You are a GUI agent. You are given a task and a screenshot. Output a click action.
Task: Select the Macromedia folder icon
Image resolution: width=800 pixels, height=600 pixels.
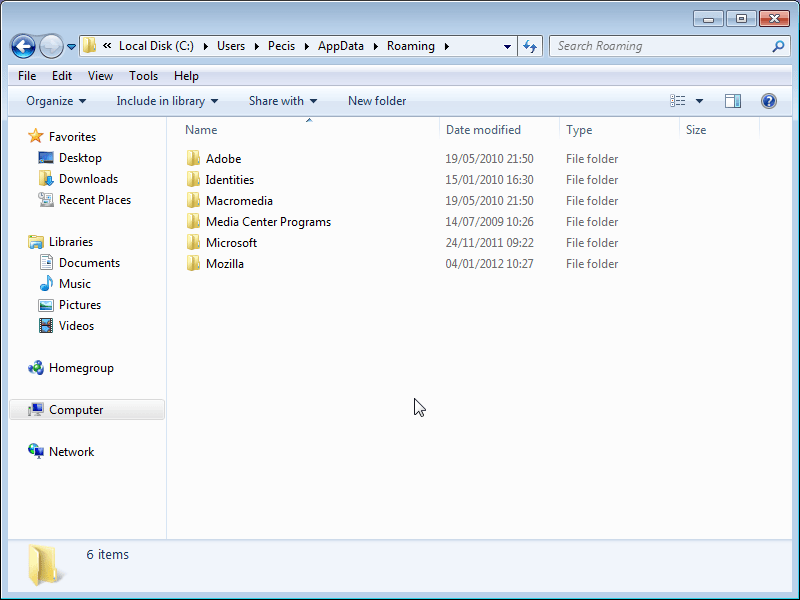193,200
